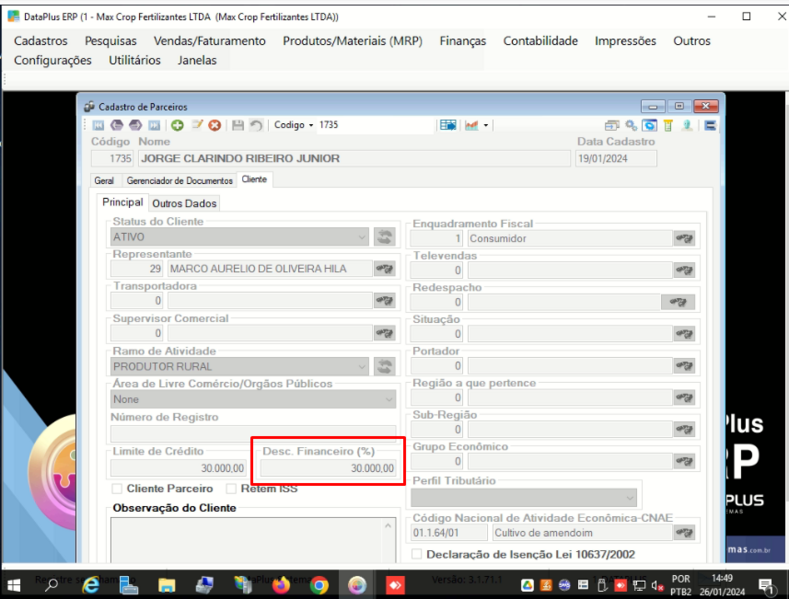Open the Utilitários menu
Viewport: 789px width, 599px height.
pyautogui.click(x=135, y=60)
